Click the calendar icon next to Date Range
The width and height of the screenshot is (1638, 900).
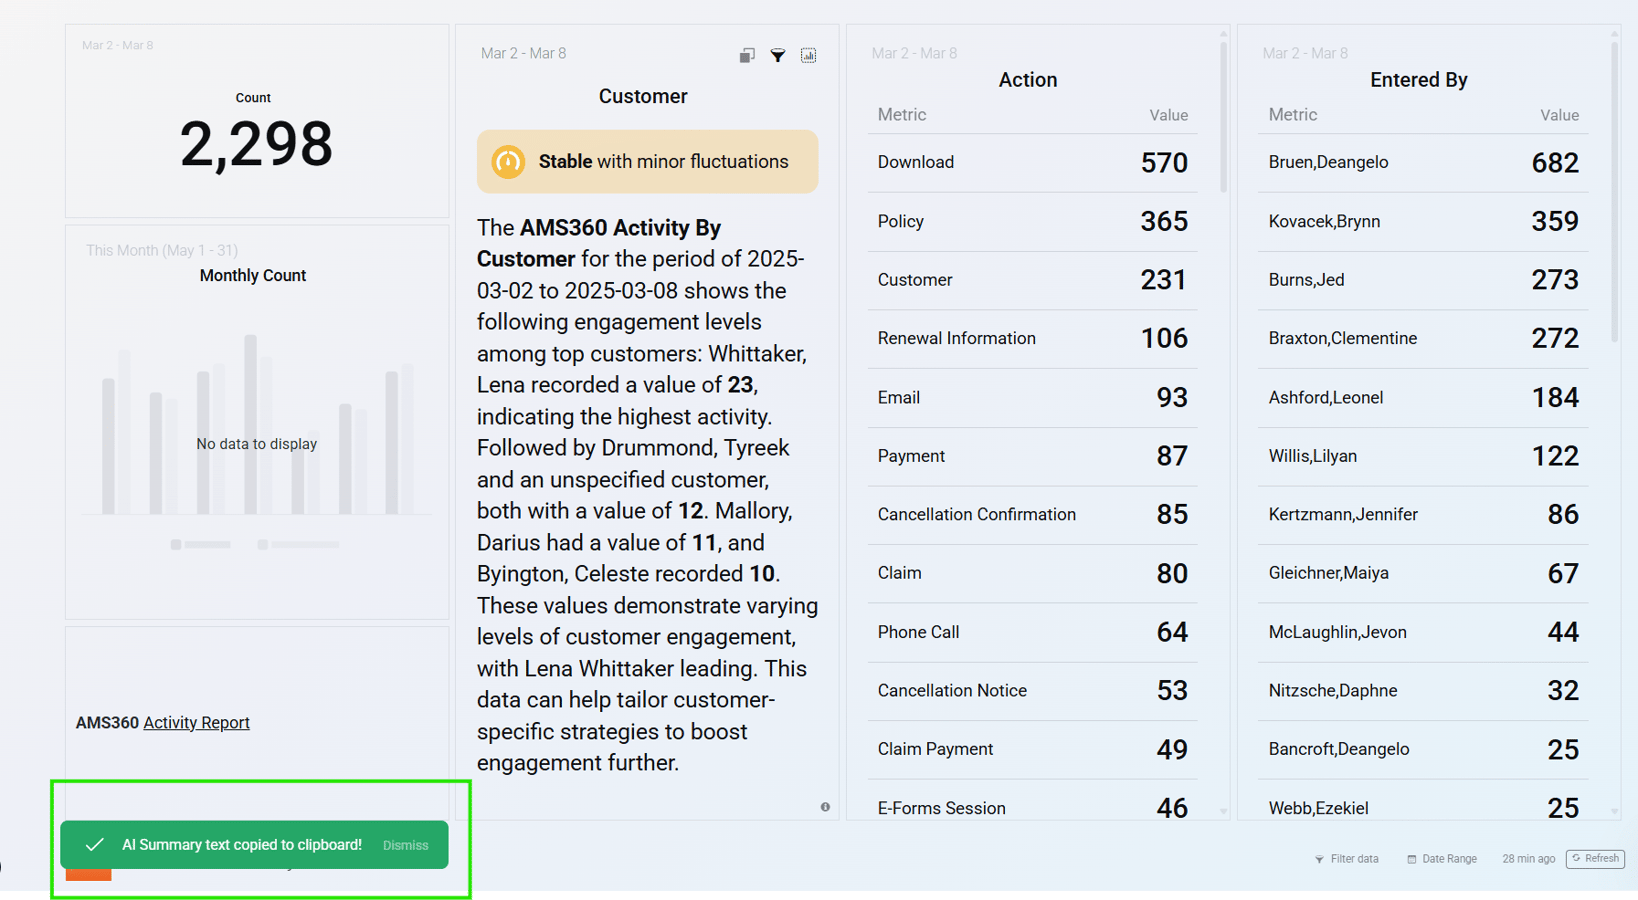(x=1410, y=859)
